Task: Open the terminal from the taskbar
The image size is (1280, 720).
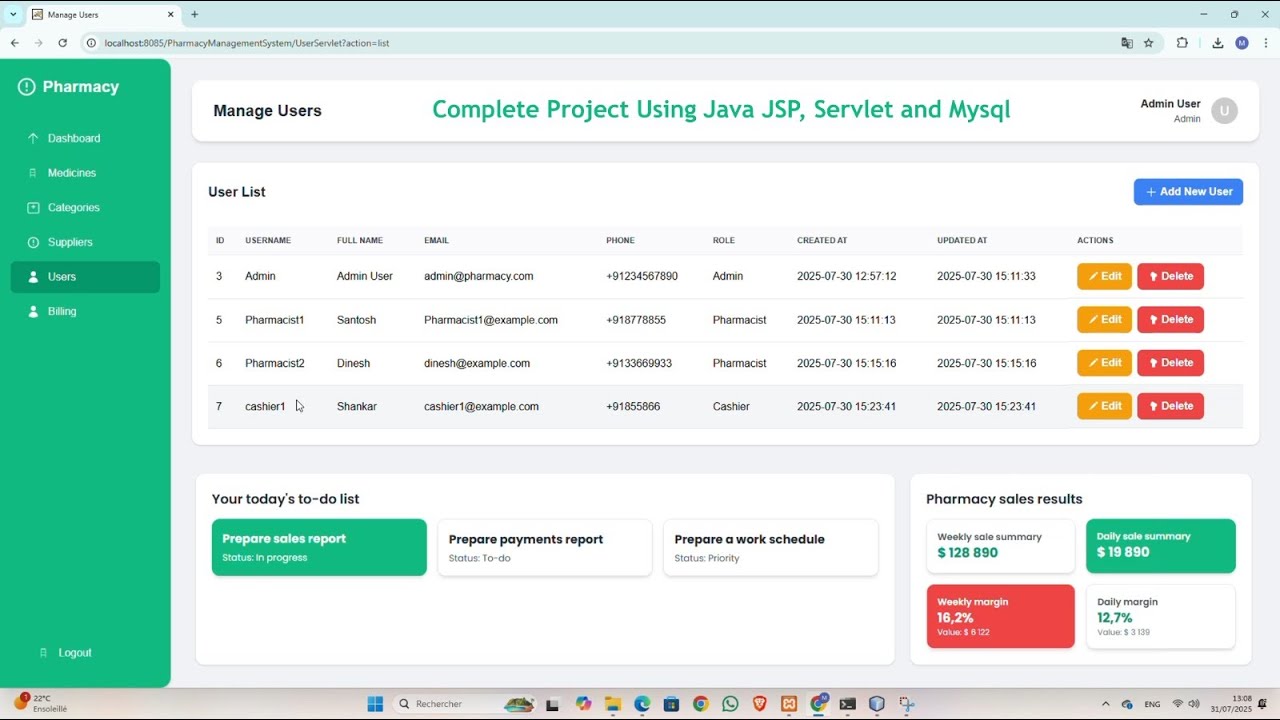Action: (x=848, y=704)
